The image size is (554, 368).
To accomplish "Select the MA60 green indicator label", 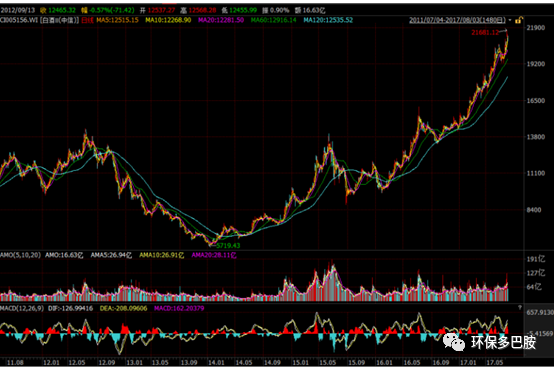I will 273,20.
